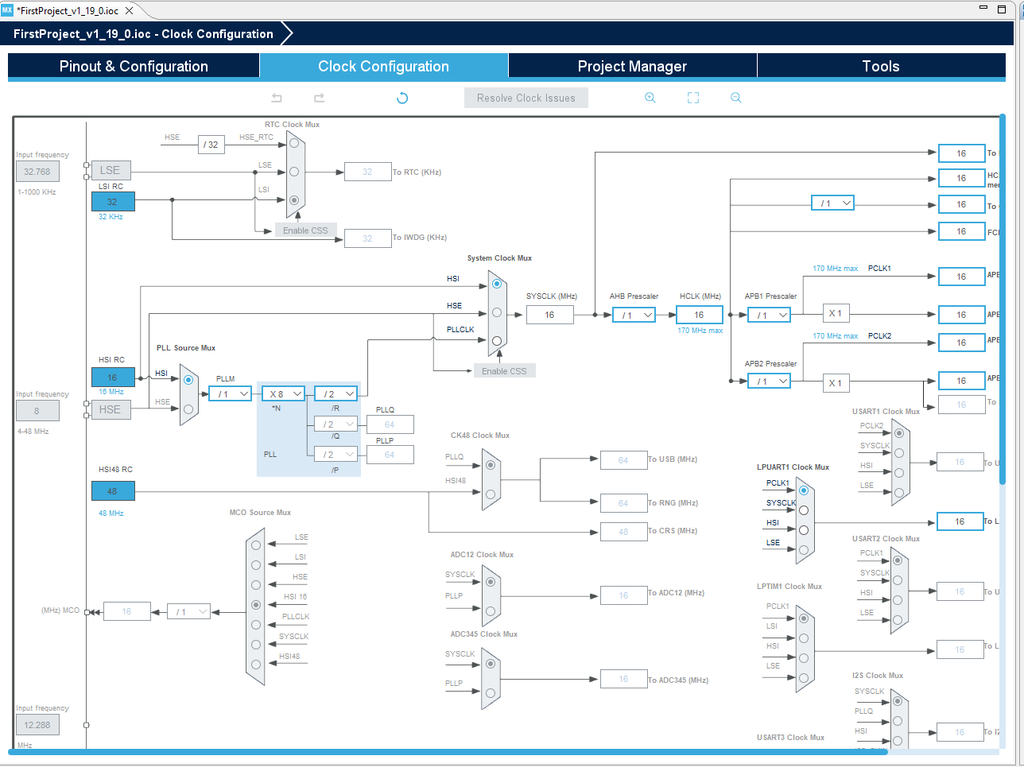Click the vertical scrollbar on the right
The height and width of the screenshot is (767, 1024).
click(x=1002, y=300)
